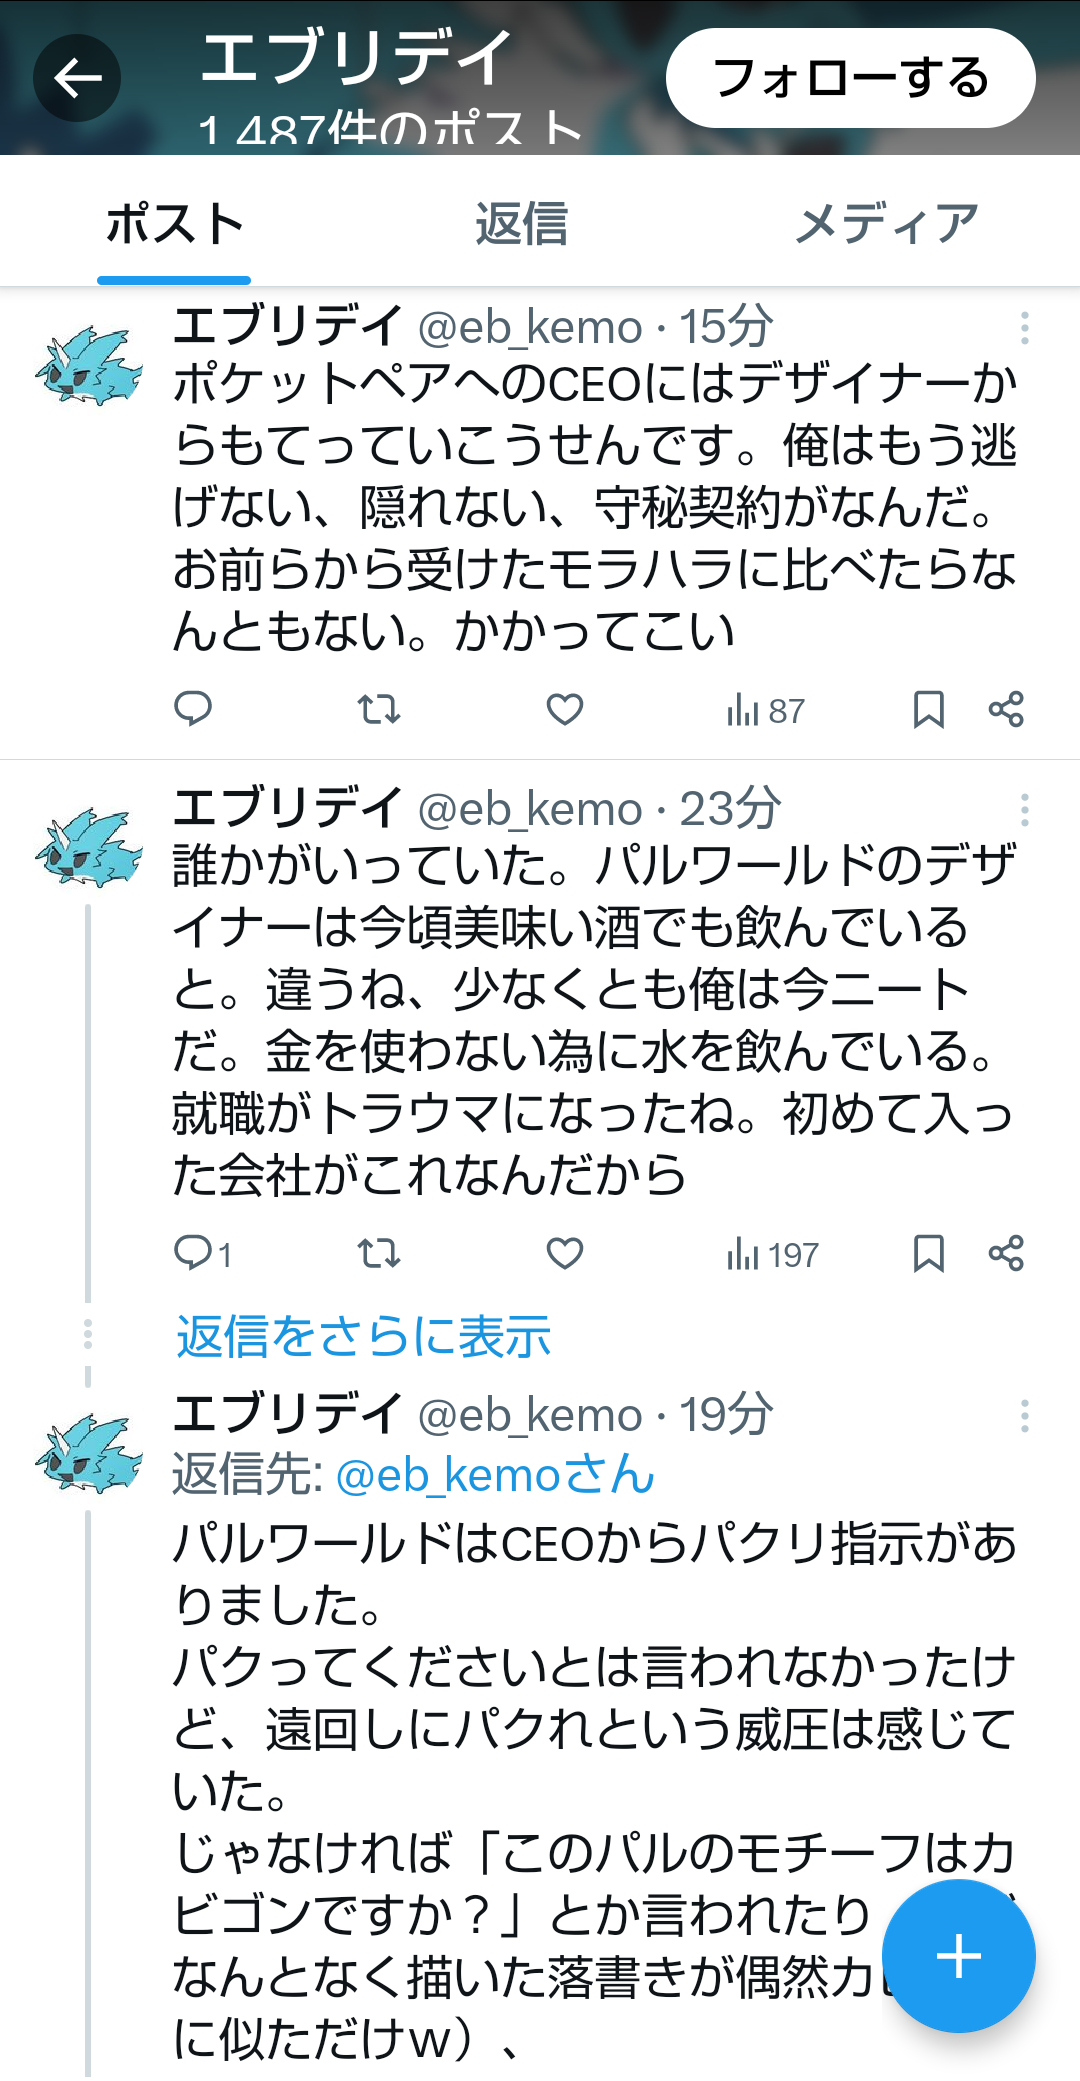Viewport: 1080px width, 2081px height.
Task: Open the three-dot menu on the 15分 post
Action: point(1025,328)
